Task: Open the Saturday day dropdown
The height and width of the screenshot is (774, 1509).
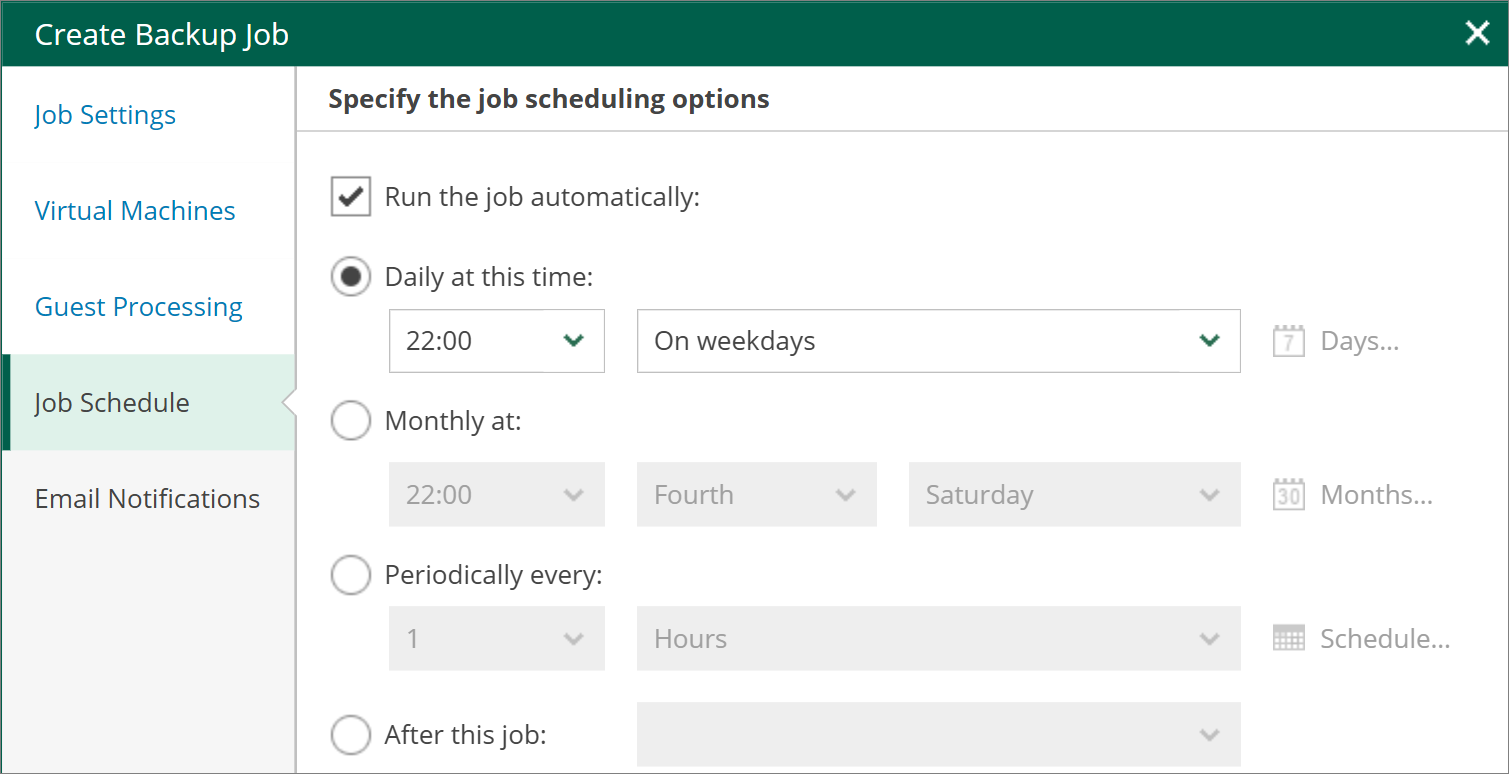Action: coord(1075,495)
